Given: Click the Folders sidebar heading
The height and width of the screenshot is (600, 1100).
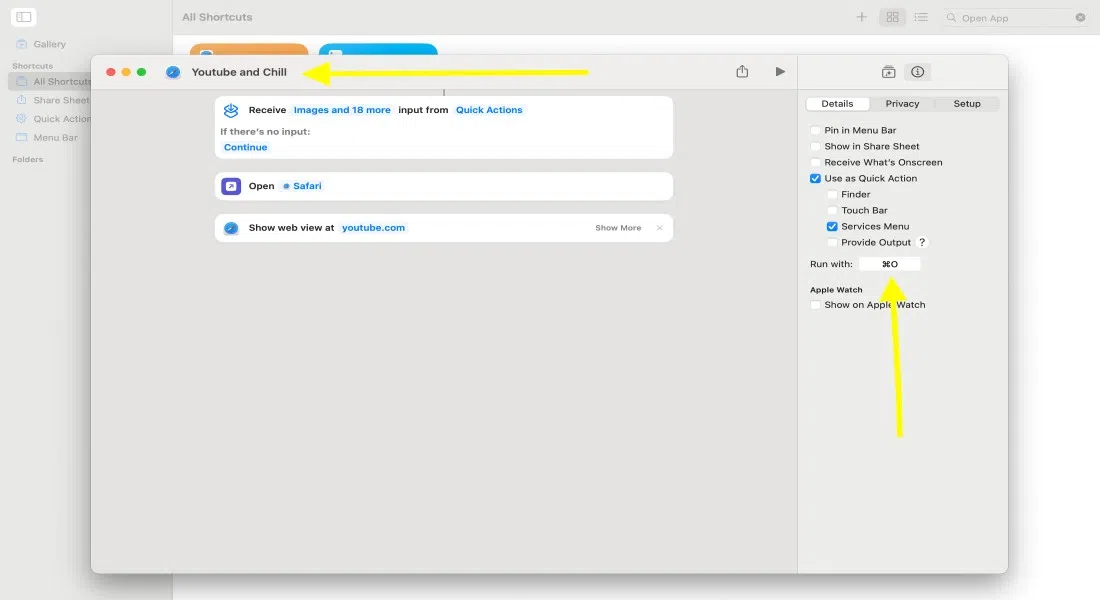Looking at the screenshot, I should (x=27, y=160).
